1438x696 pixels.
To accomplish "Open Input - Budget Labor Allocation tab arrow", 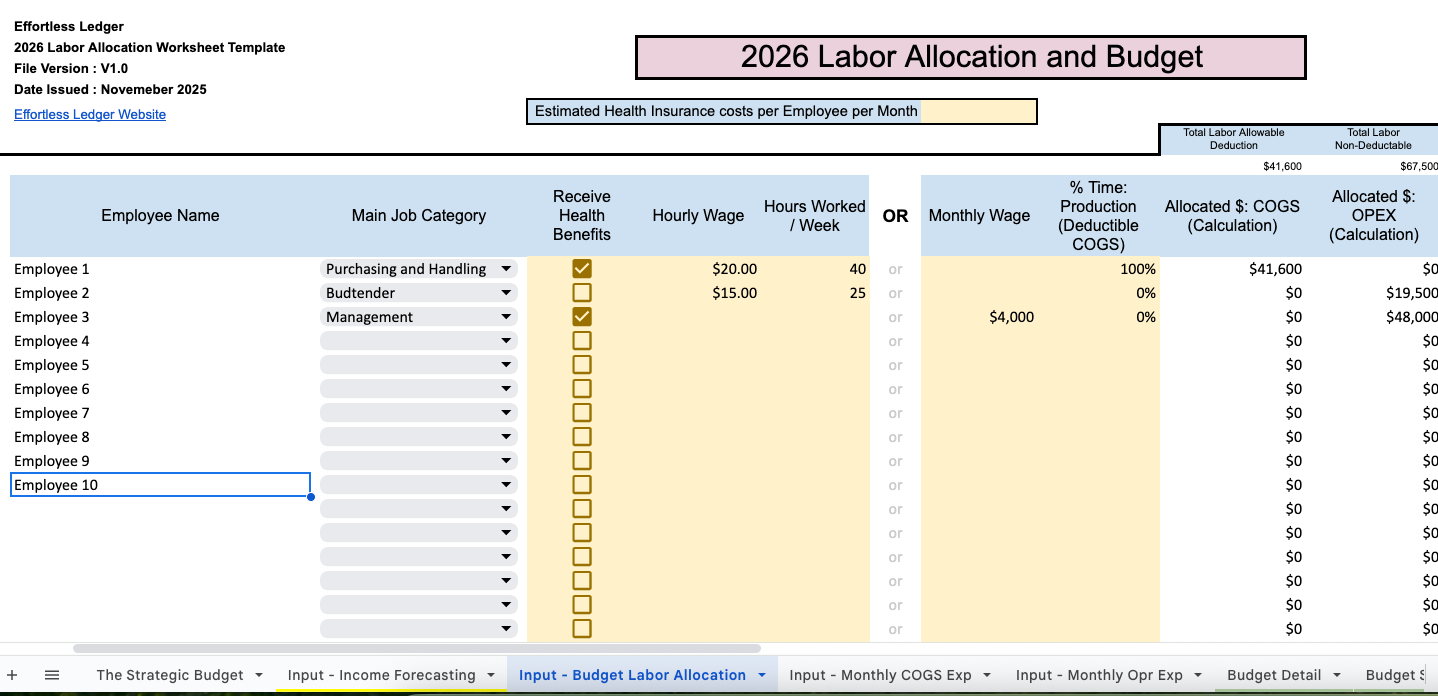I will pyautogui.click(x=762, y=675).
